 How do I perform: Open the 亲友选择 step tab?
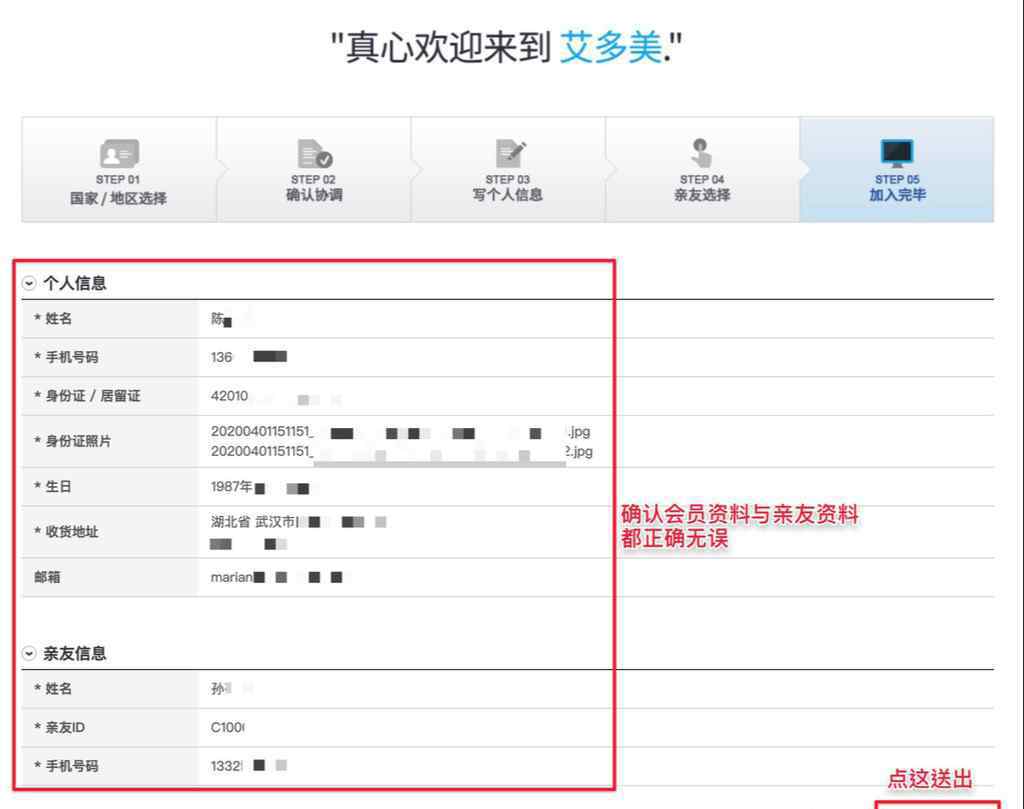[703, 170]
